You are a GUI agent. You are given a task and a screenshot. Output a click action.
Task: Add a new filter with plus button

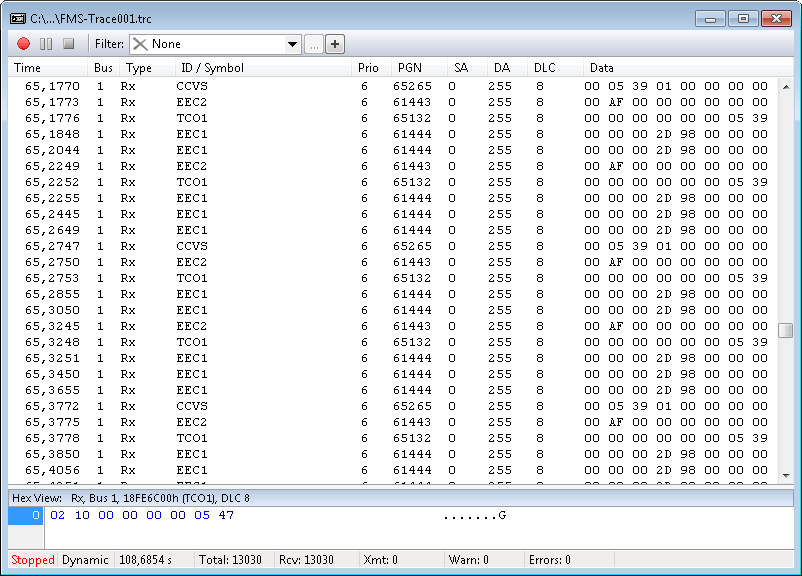click(x=335, y=44)
